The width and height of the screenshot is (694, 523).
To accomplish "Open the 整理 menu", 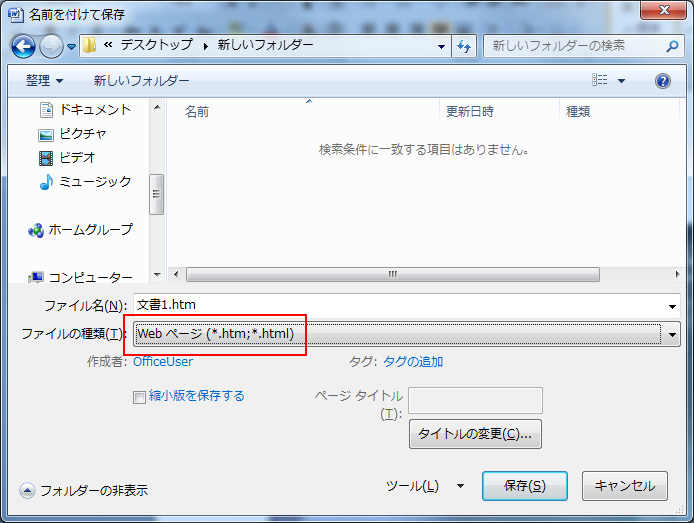I will click(x=44, y=81).
